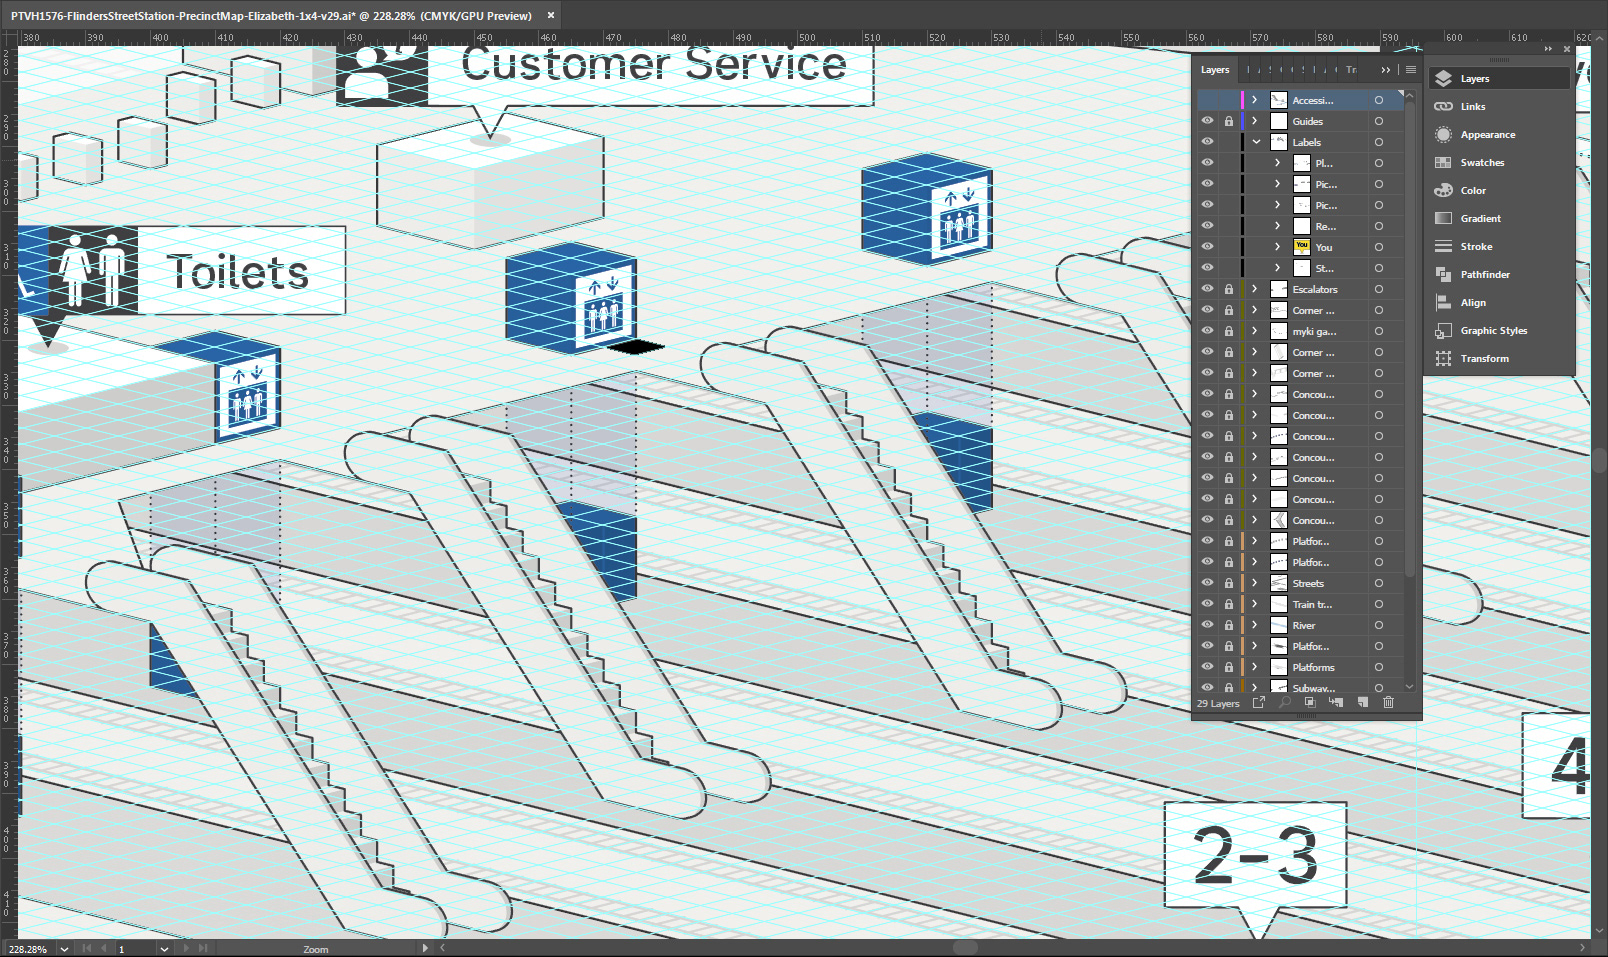
Task: Go to next artboard
Action: (x=186, y=948)
